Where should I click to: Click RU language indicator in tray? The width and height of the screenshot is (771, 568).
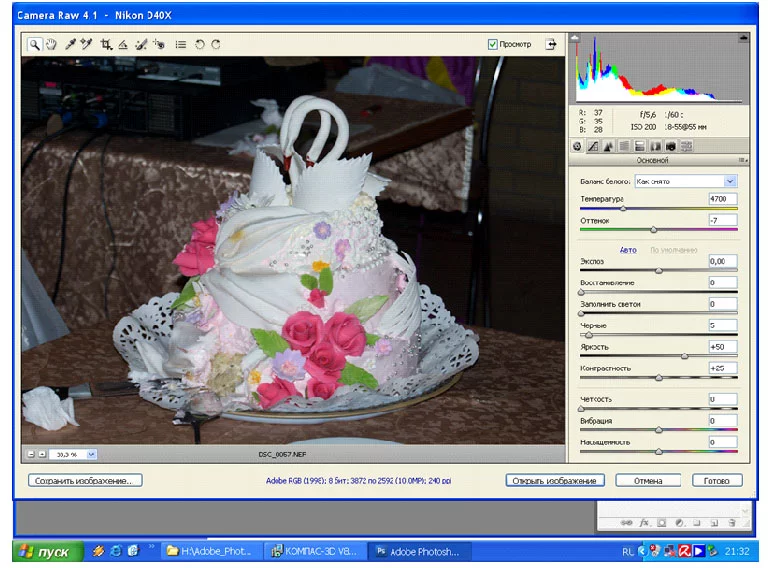628,552
